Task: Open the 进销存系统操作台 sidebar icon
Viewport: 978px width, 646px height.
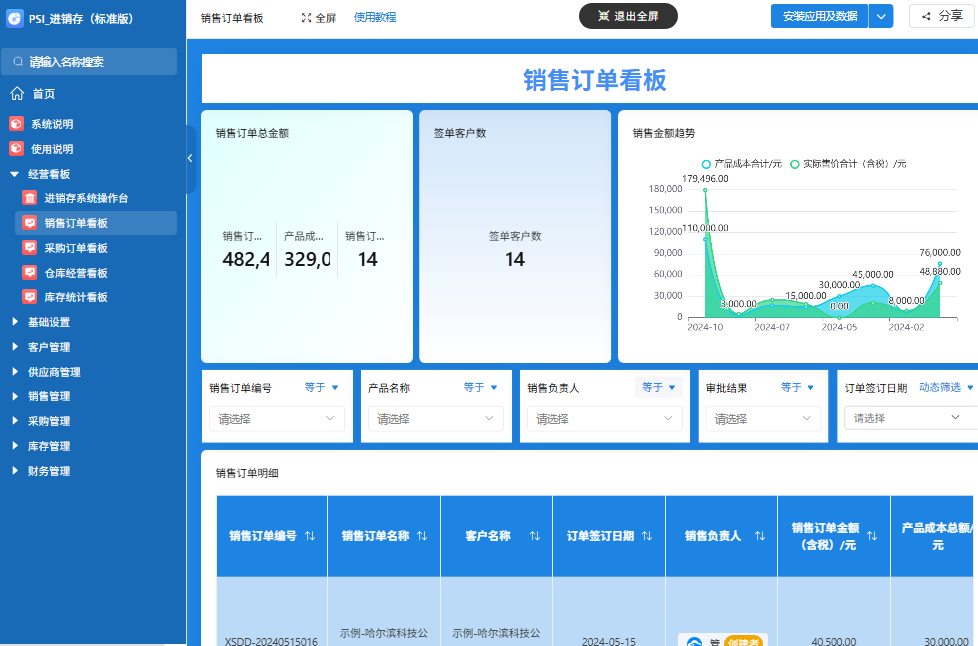Action: (29, 198)
